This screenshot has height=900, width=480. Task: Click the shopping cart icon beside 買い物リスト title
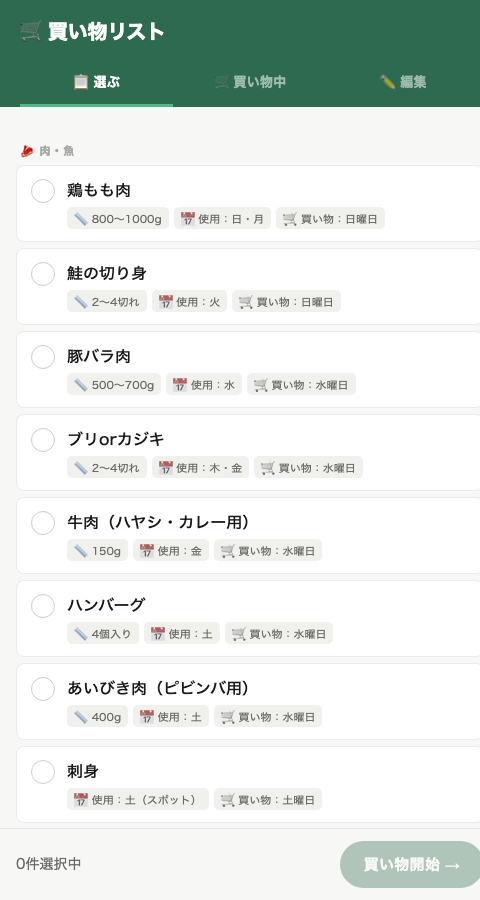click(x=30, y=32)
